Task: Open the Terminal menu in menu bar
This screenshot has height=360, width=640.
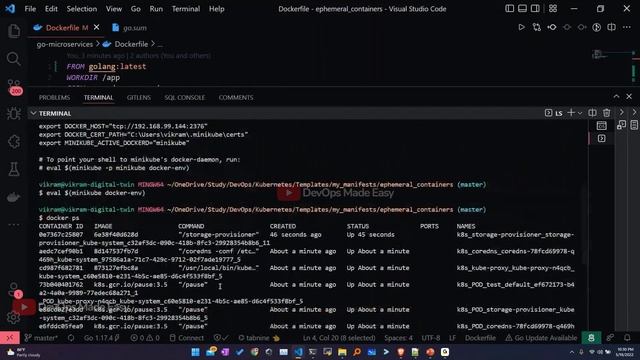Action: (186, 9)
